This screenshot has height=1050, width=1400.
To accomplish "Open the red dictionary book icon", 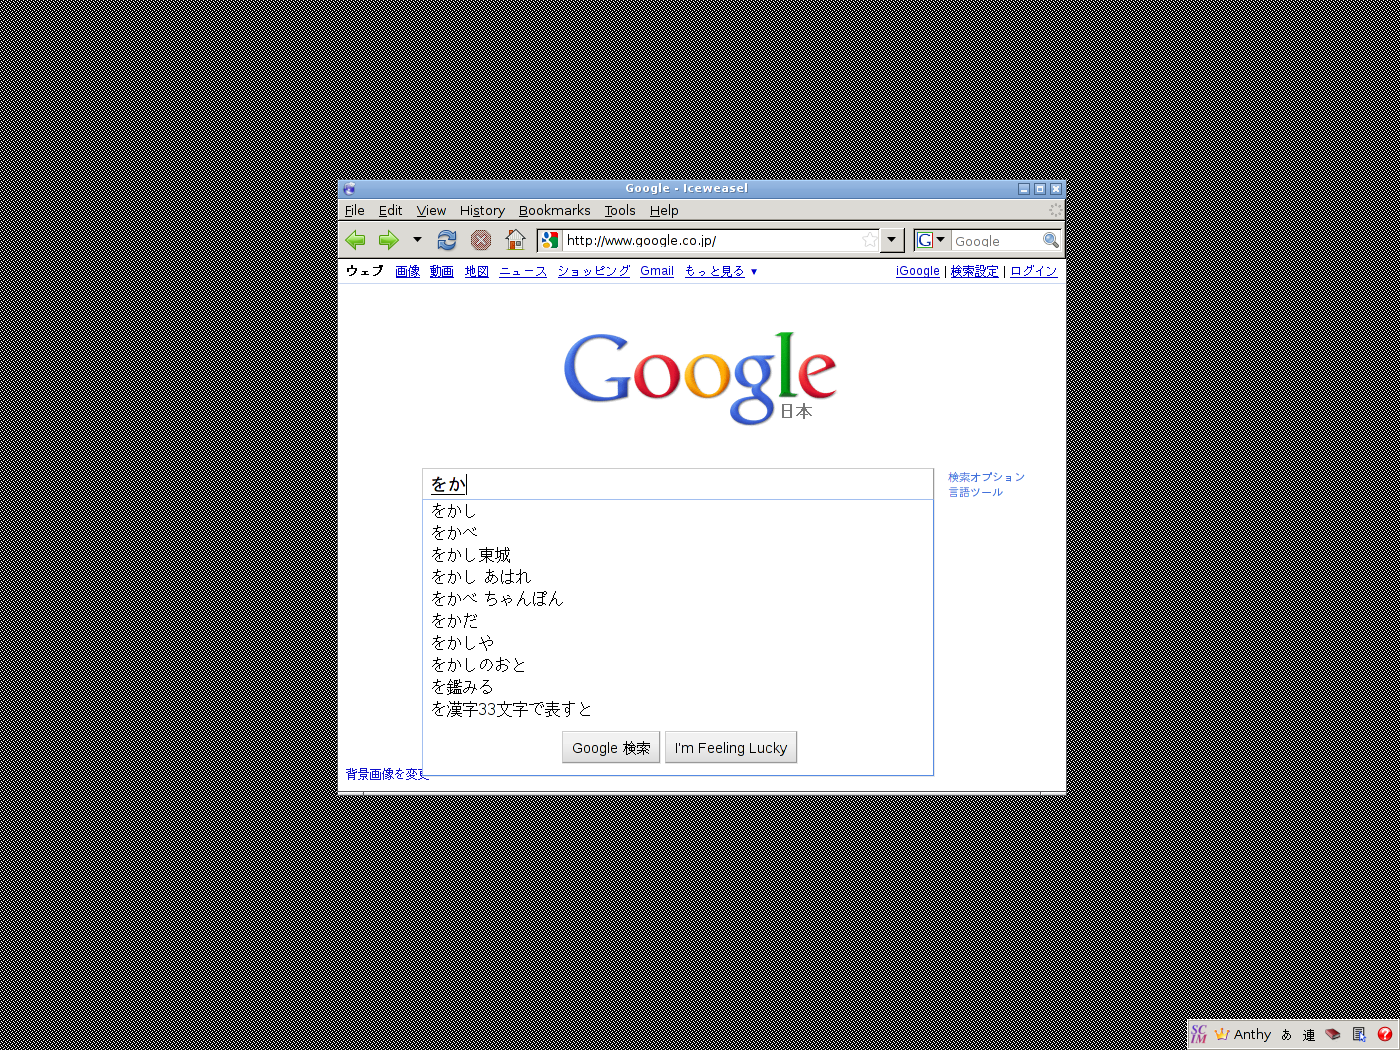I will coord(1333,1034).
